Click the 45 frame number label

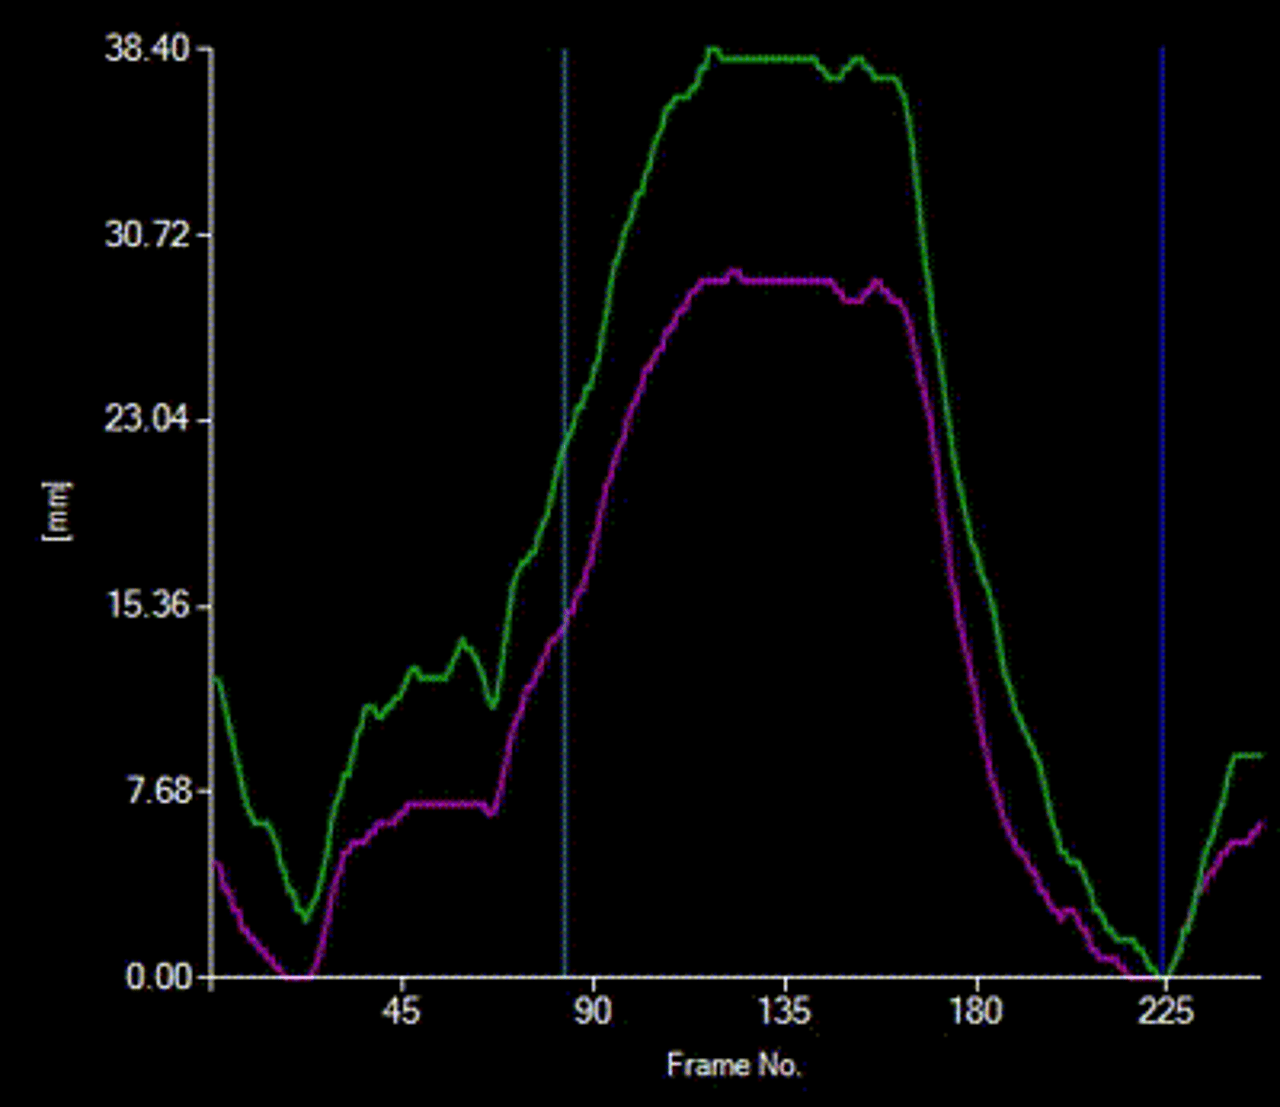[401, 1011]
